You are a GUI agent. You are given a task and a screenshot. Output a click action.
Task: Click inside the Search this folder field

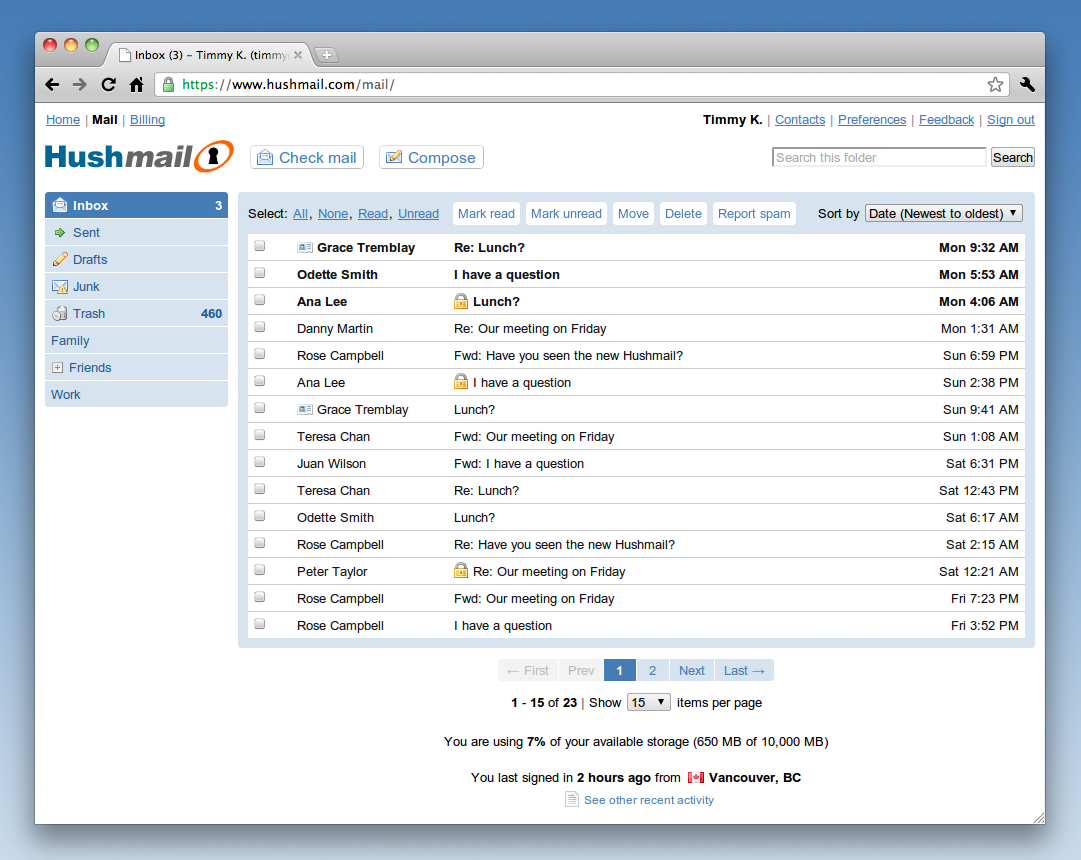(x=878, y=157)
